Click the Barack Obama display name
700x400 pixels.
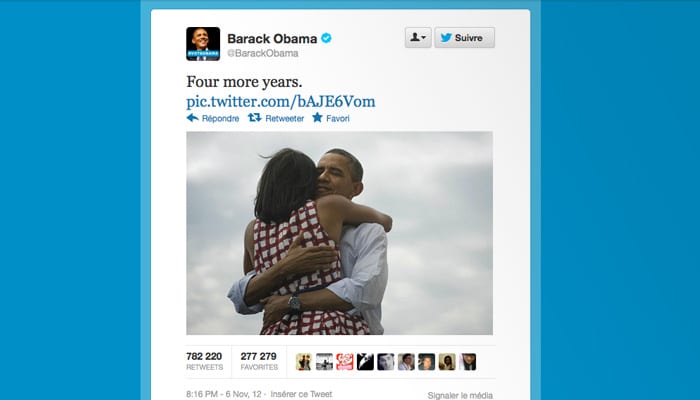(272, 39)
